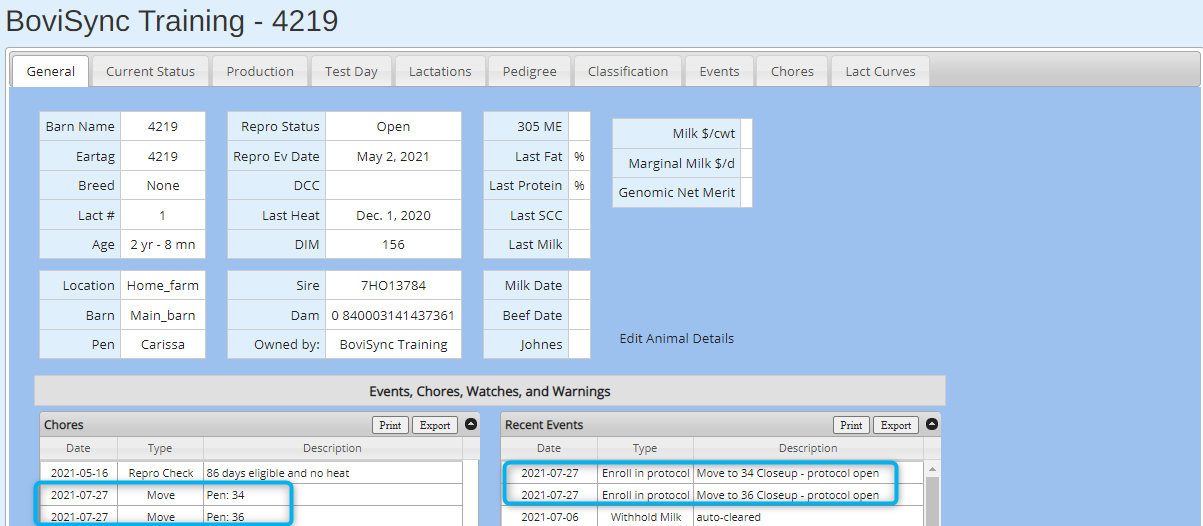Open the Chores tab
The height and width of the screenshot is (526, 1203).
[x=793, y=71]
